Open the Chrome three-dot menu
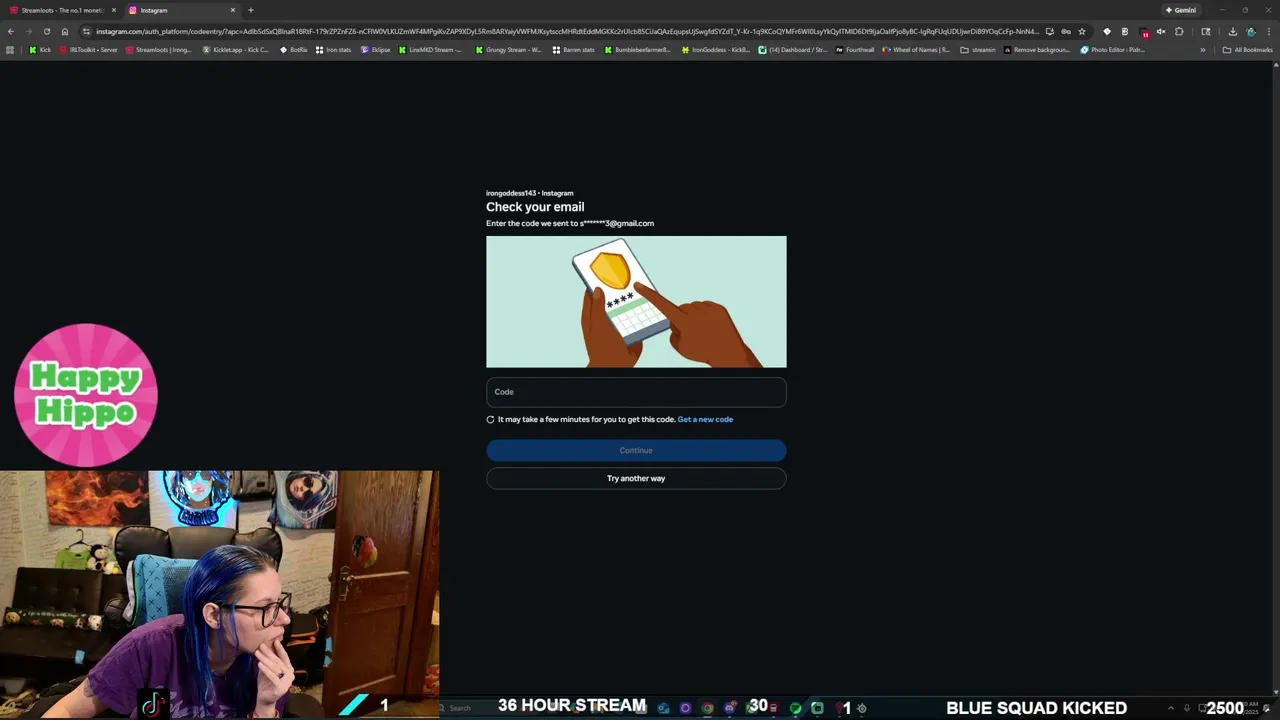1280x720 pixels. point(1268,31)
